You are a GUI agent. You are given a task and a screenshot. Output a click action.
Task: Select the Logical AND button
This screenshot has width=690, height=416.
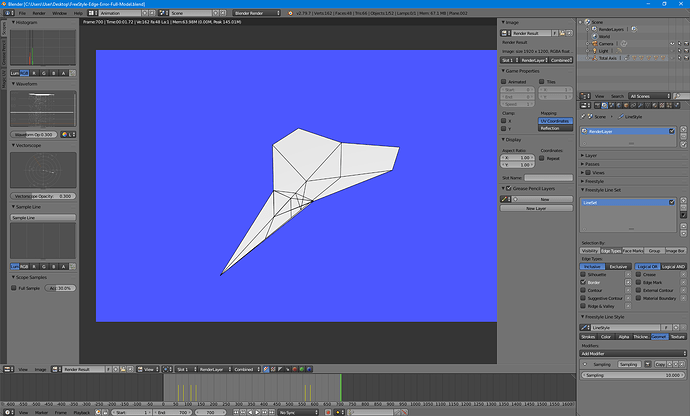673,266
